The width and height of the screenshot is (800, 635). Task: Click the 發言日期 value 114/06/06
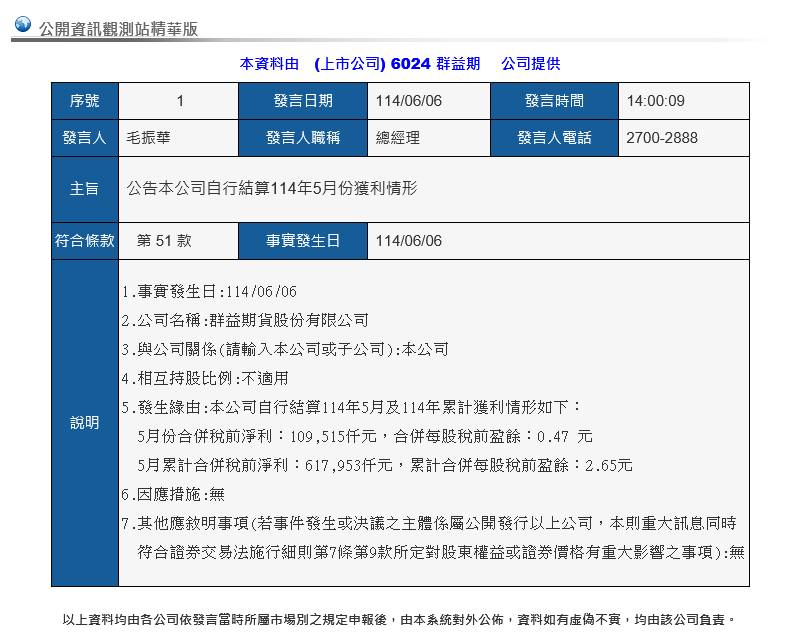point(409,101)
